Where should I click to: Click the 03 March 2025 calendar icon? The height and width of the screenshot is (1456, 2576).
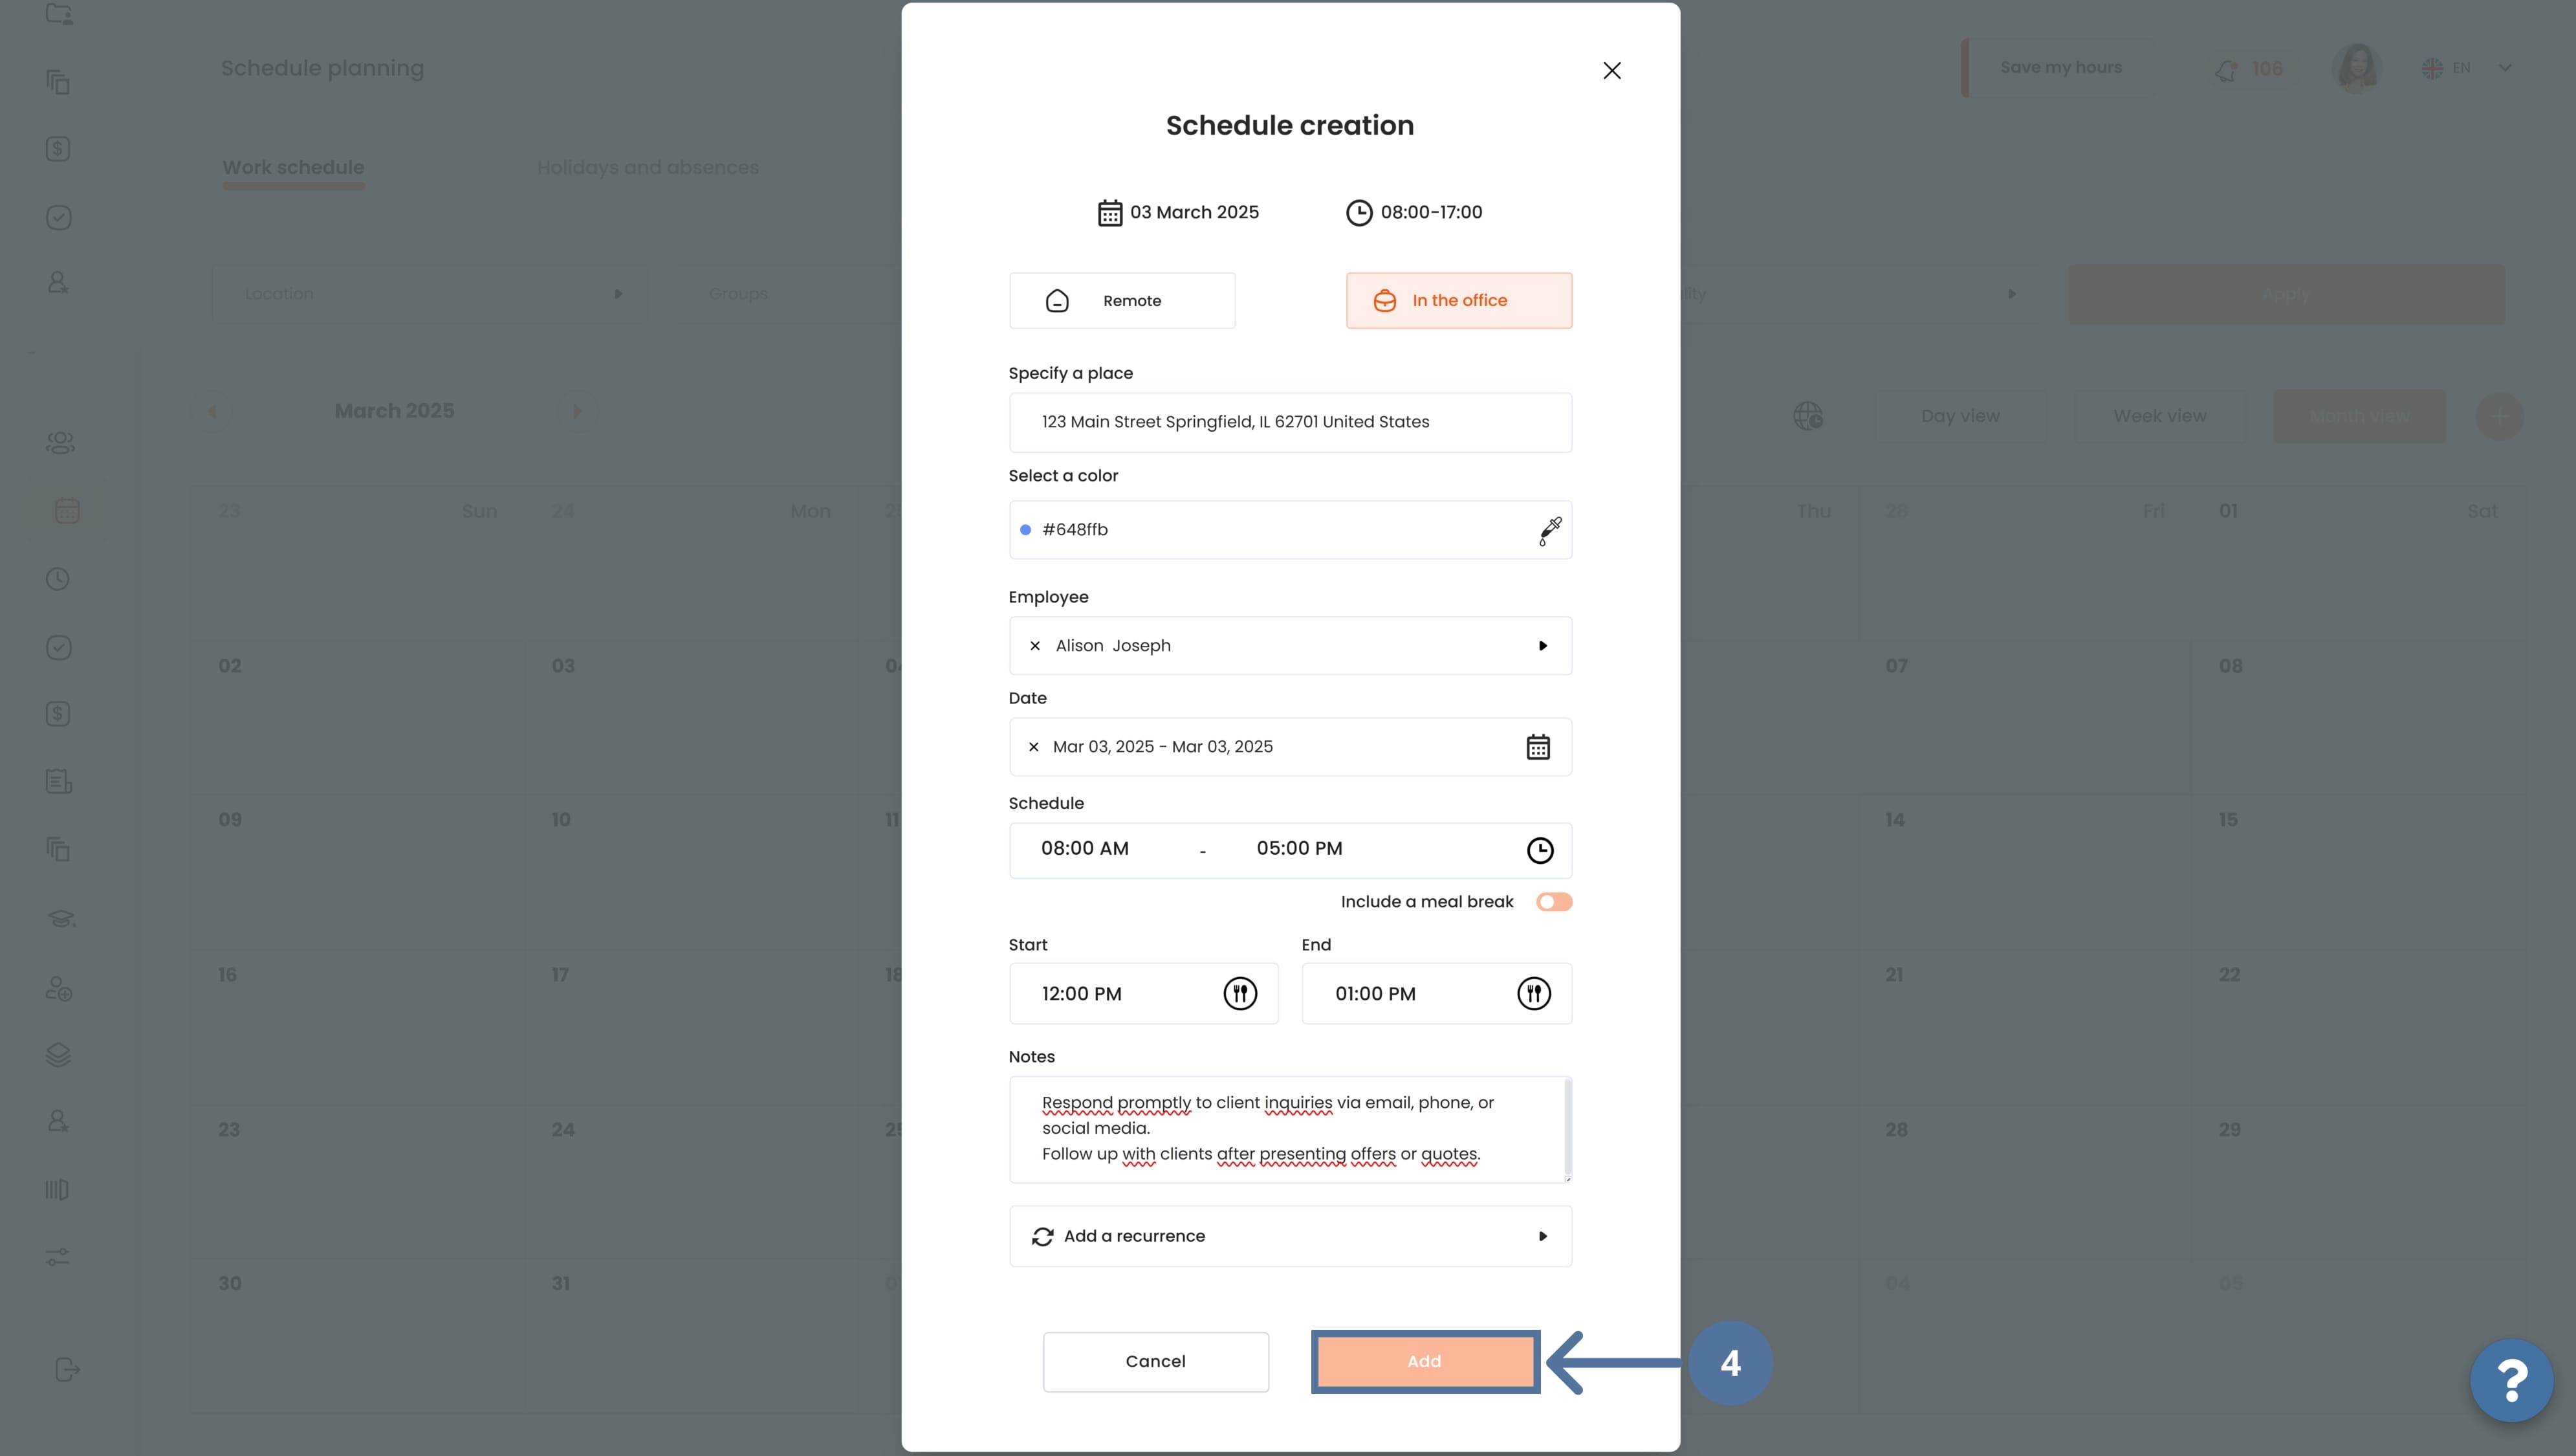pos(1109,213)
